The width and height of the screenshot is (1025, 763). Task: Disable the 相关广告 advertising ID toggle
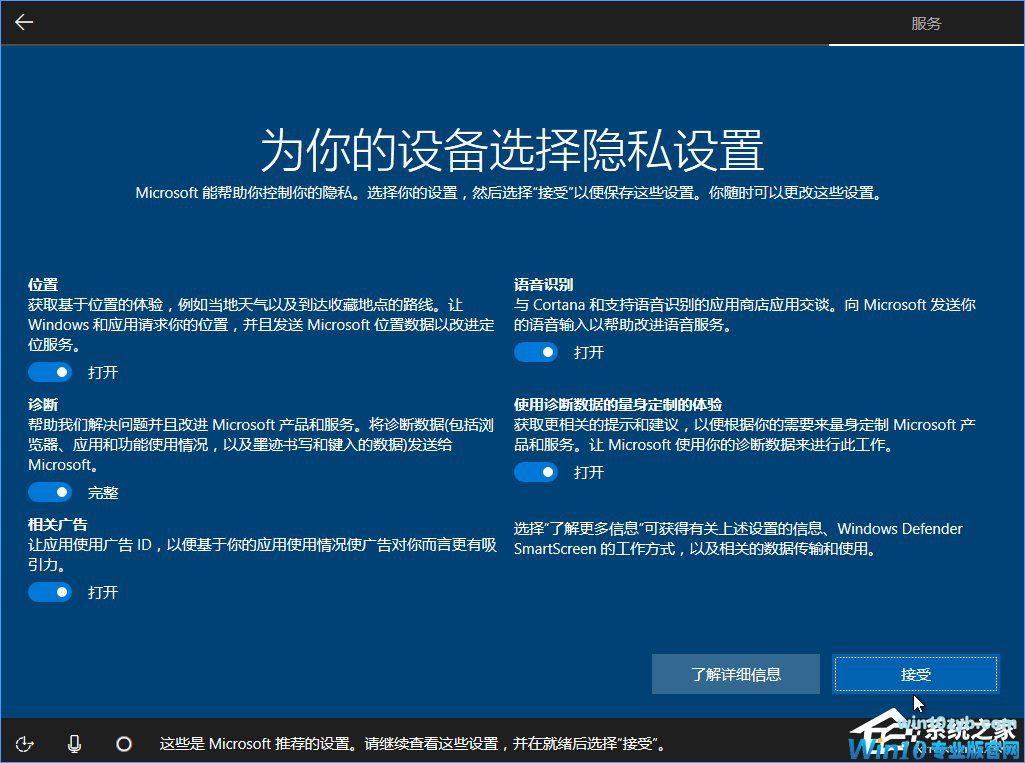tap(50, 591)
